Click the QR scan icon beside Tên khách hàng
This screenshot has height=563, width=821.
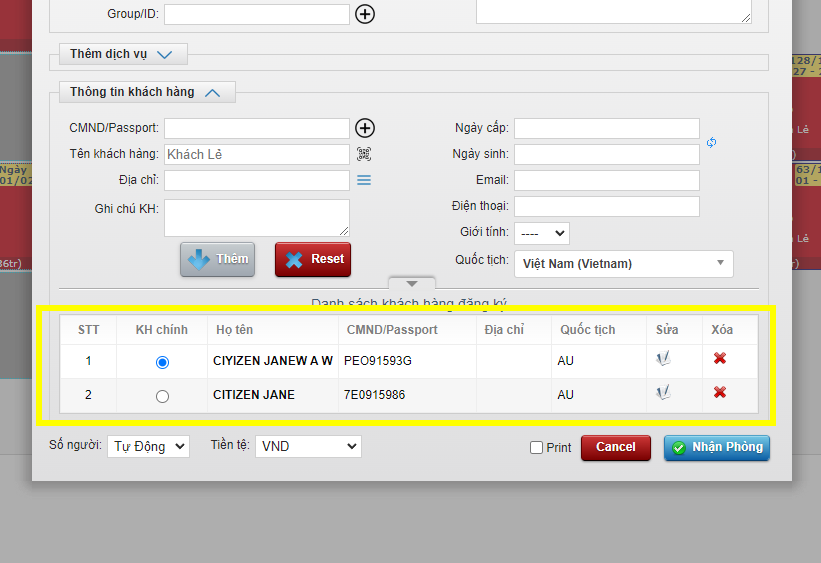point(364,154)
